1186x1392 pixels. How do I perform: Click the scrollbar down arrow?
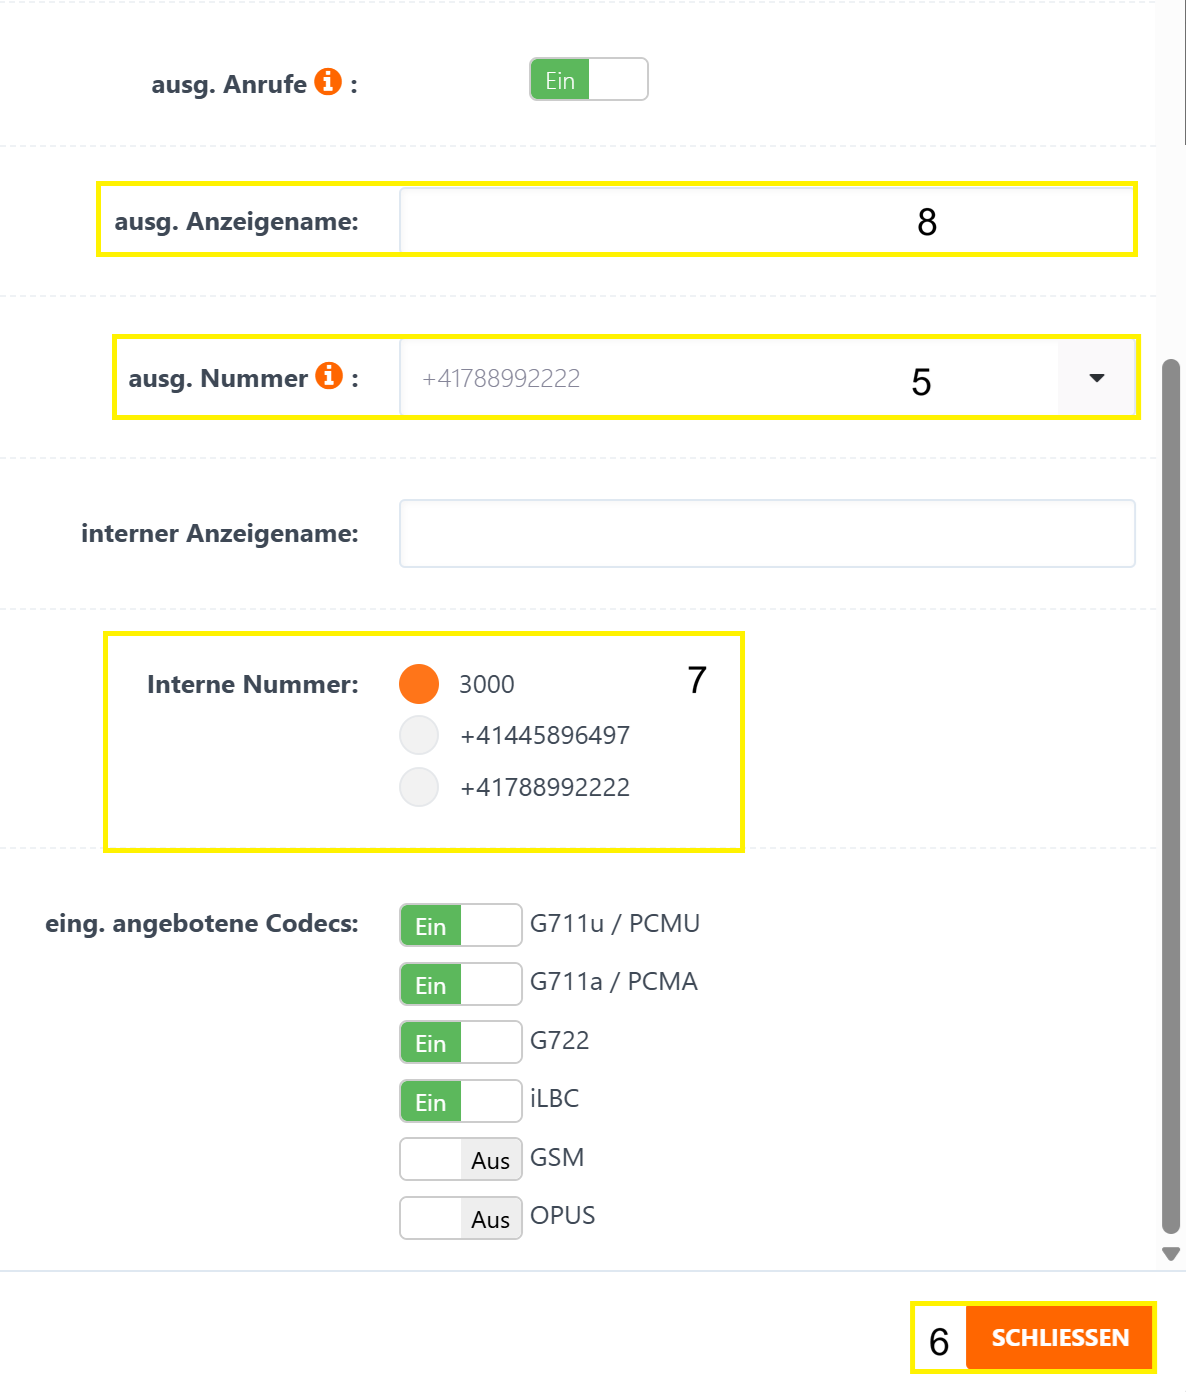[1171, 1254]
